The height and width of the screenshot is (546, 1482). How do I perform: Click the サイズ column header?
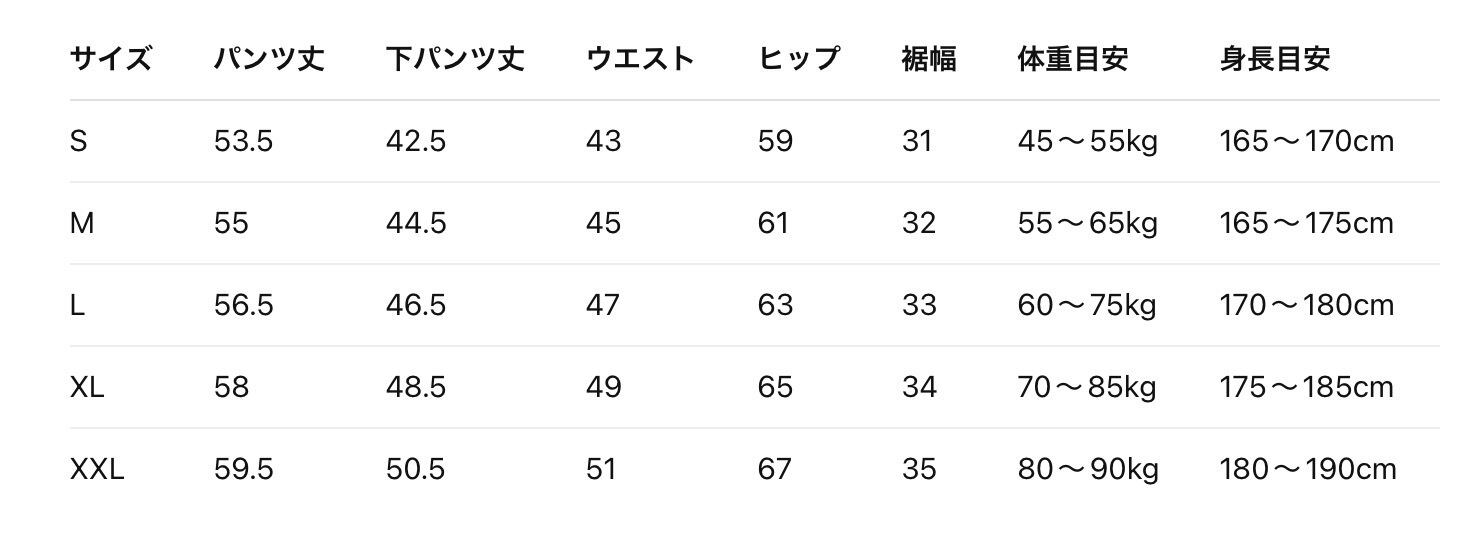(110, 59)
